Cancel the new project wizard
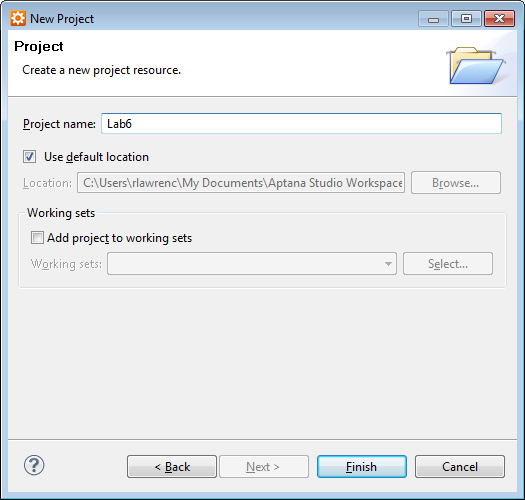 click(460, 466)
